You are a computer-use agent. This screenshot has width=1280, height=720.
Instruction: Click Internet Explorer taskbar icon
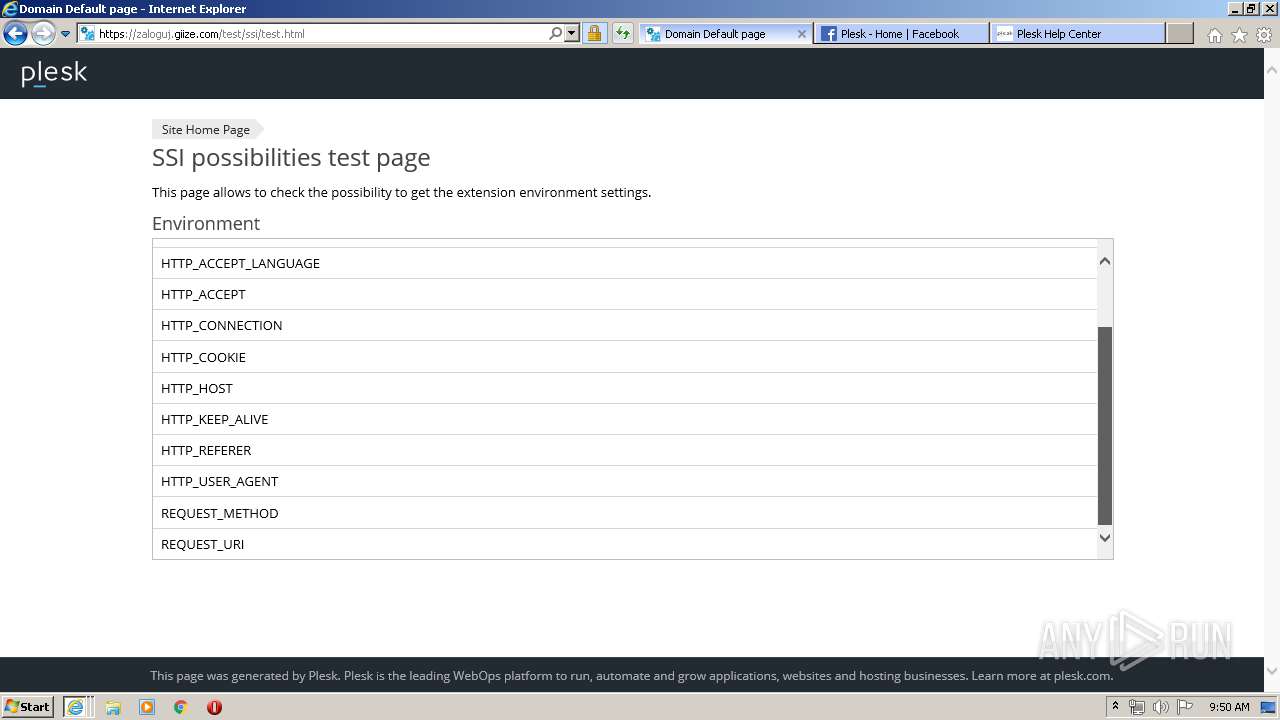pos(75,707)
